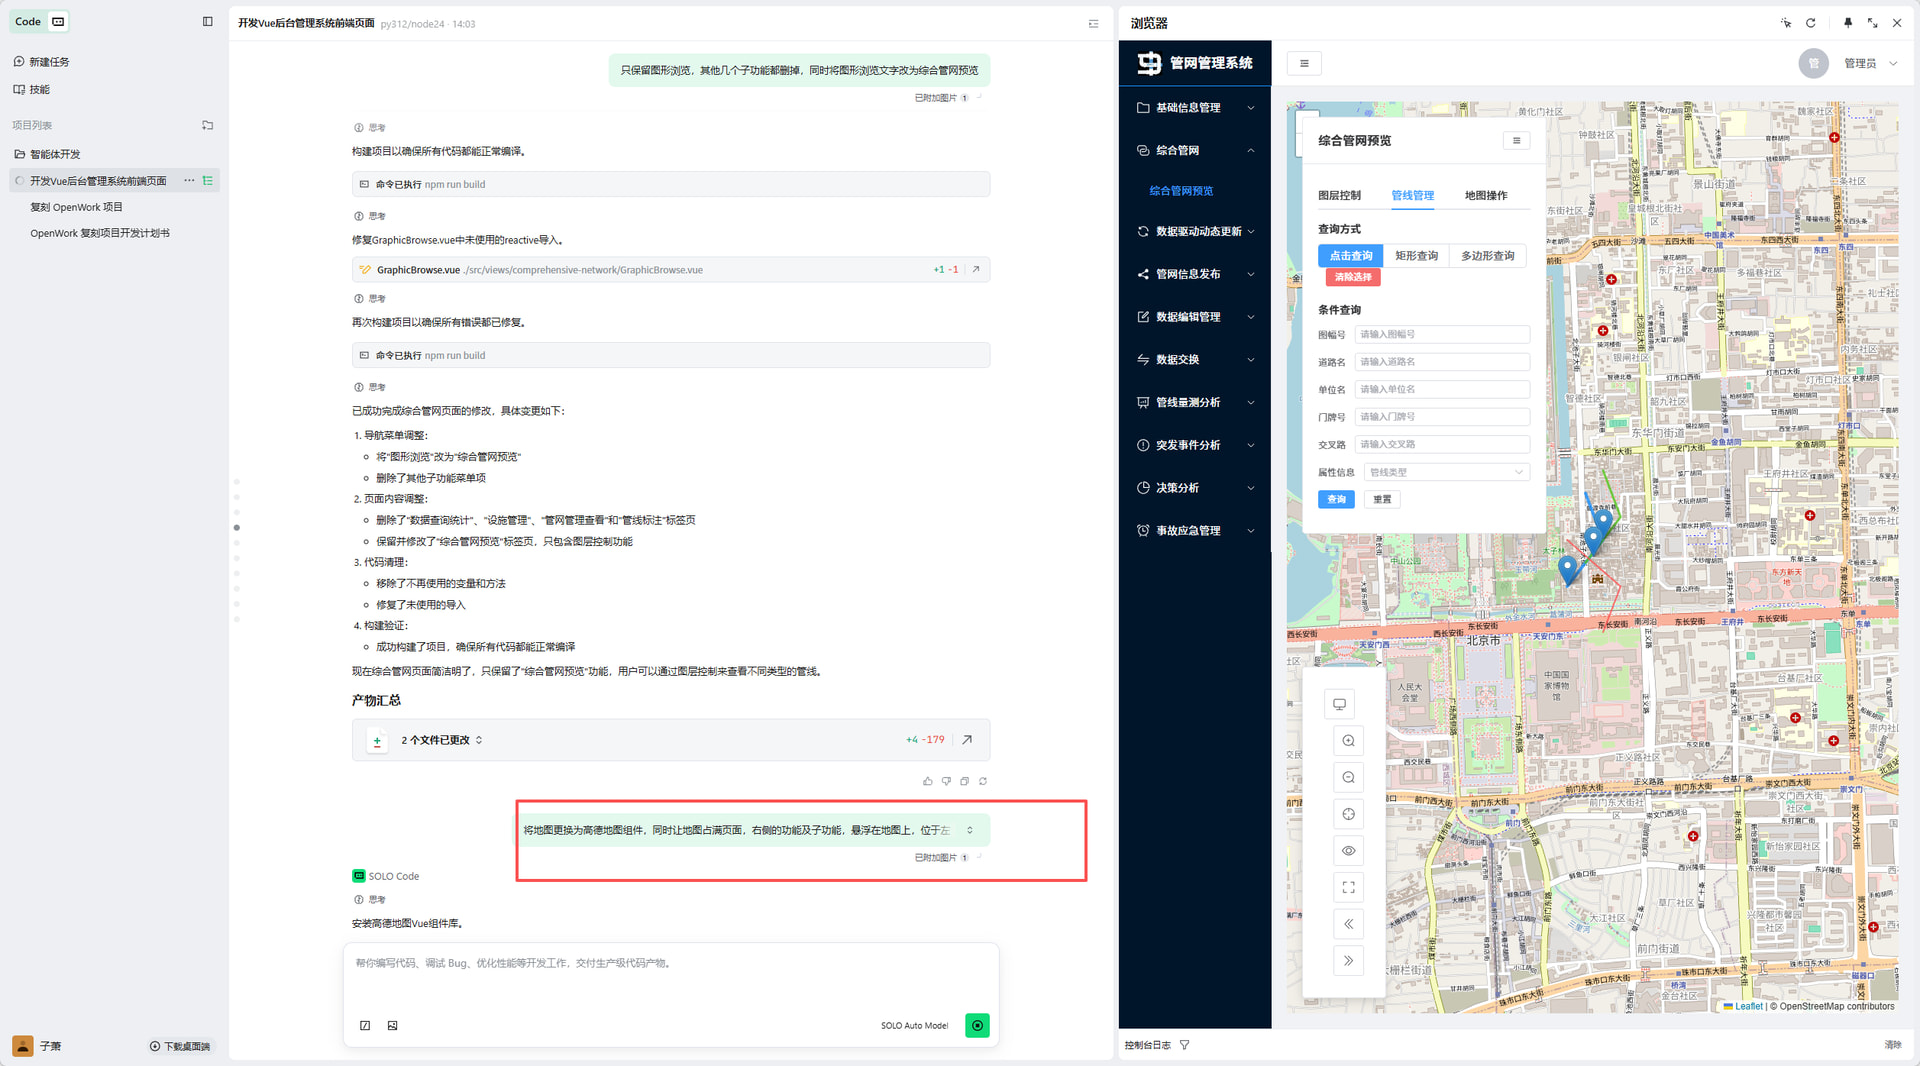
Task: Expand the 数据编辑管理 sidebar menu
Action: [x=1195, y=317]
